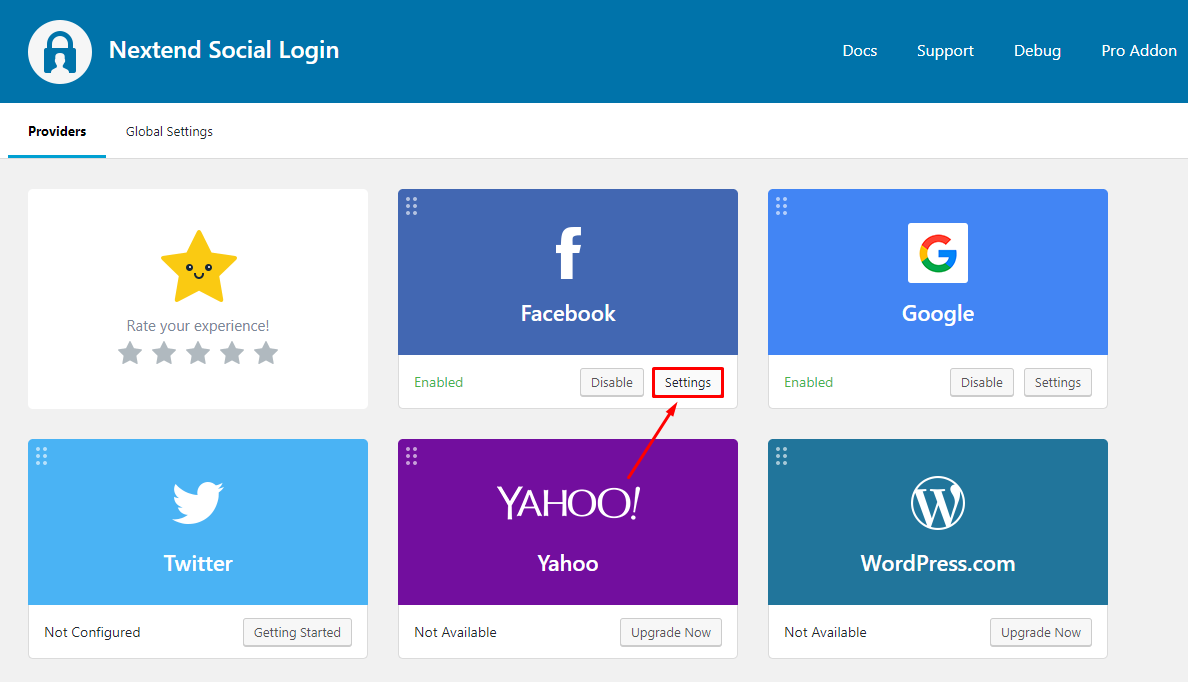This screenshot has height=682, width=1188.
Task: Click the Google 'G' logo icon
Action: click(x=938, y=253)
